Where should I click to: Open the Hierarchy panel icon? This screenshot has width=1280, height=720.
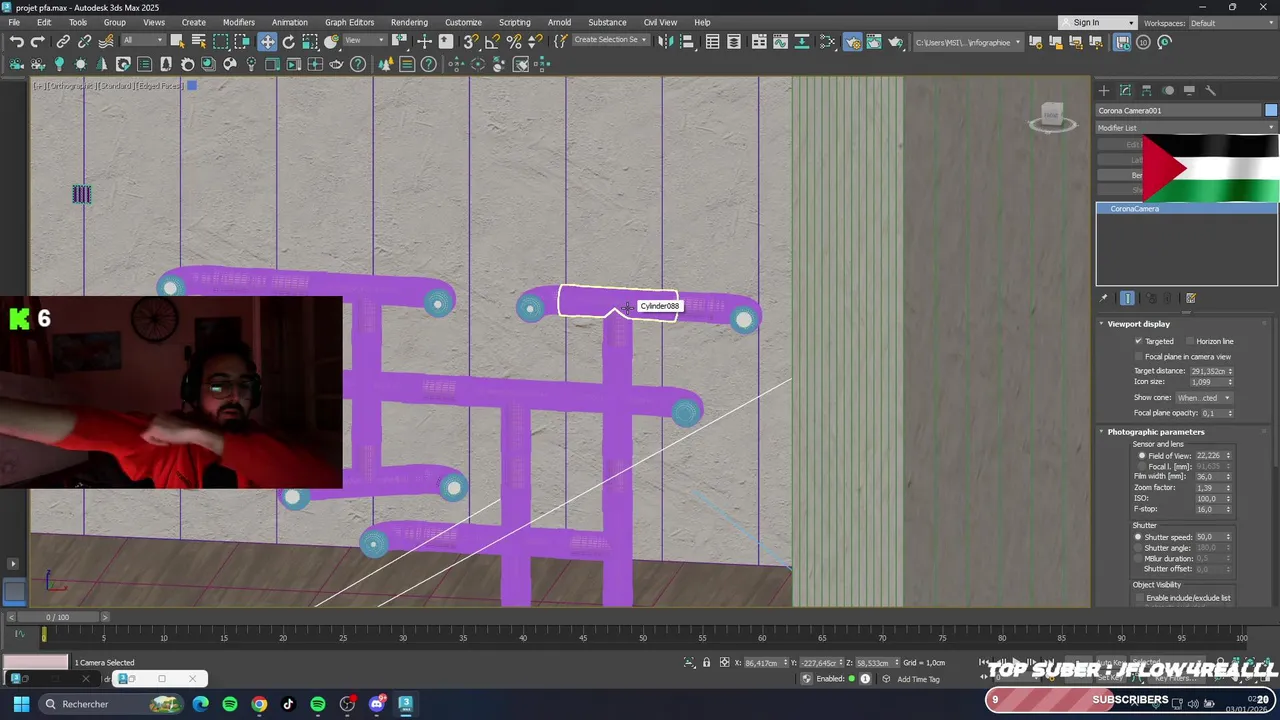pos(1147,90)
